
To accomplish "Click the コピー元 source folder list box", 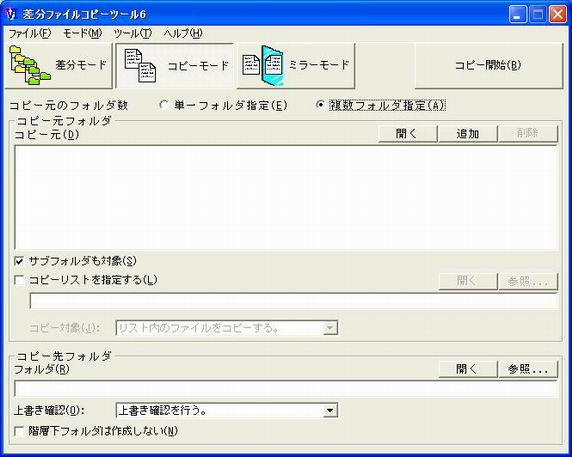I will point(286,197).
